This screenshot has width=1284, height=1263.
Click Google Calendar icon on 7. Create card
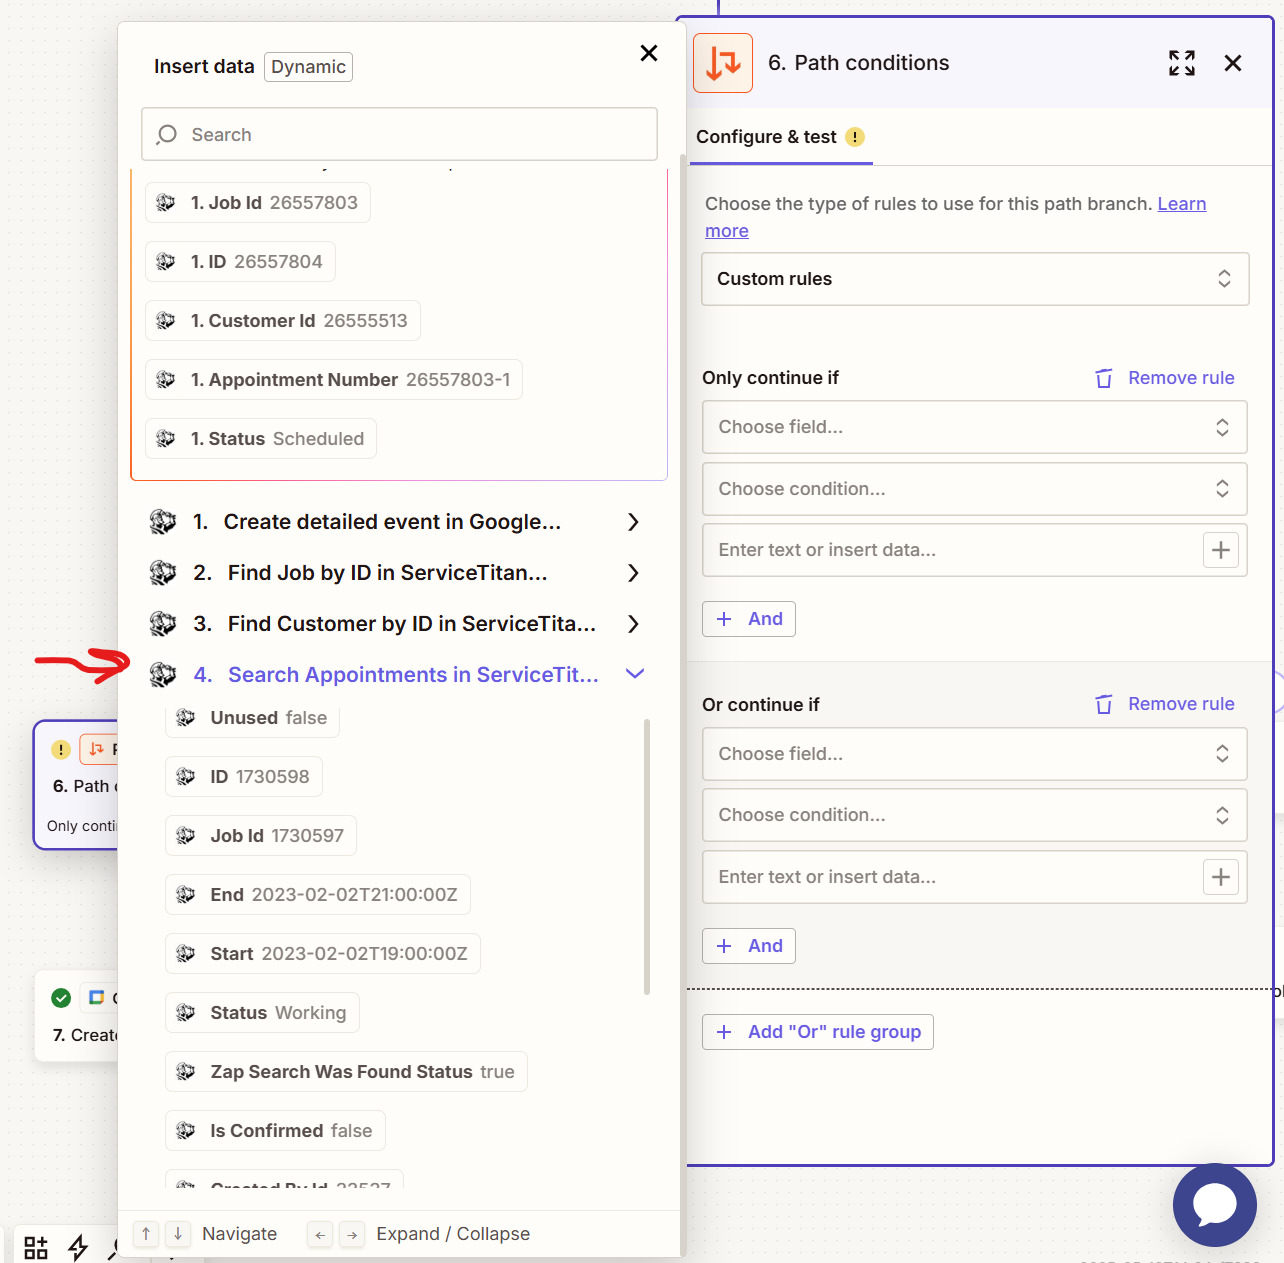click(x=97, y=998)
